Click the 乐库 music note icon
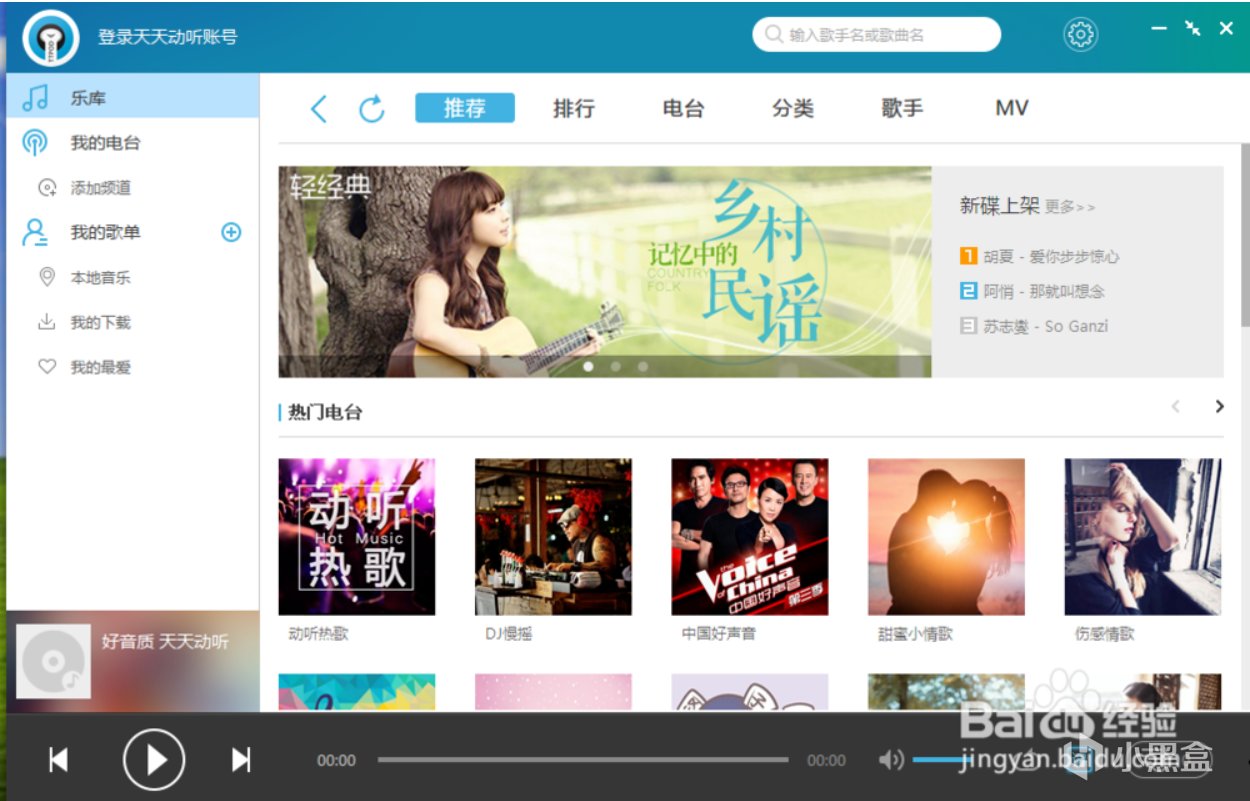Screen dimensions: 1250x801 (x=35, y=98)
